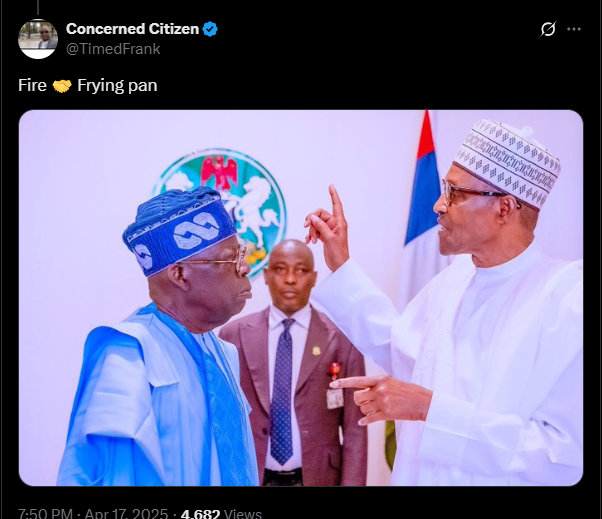View the 4,682 Views count
The image size is (602, 519).
click(x=220, y=514)
